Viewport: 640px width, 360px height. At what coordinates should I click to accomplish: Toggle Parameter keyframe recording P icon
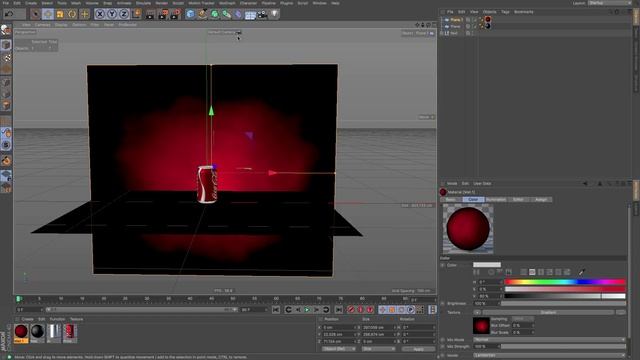(411, 310)
